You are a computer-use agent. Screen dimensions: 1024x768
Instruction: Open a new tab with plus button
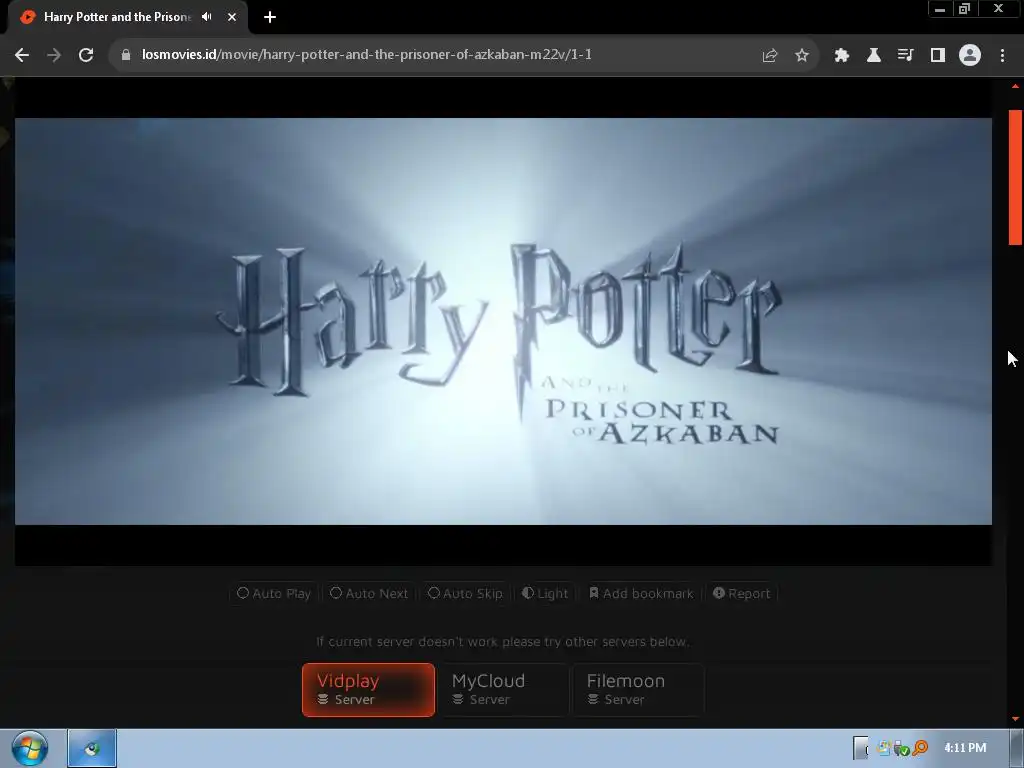click(270, 17)
